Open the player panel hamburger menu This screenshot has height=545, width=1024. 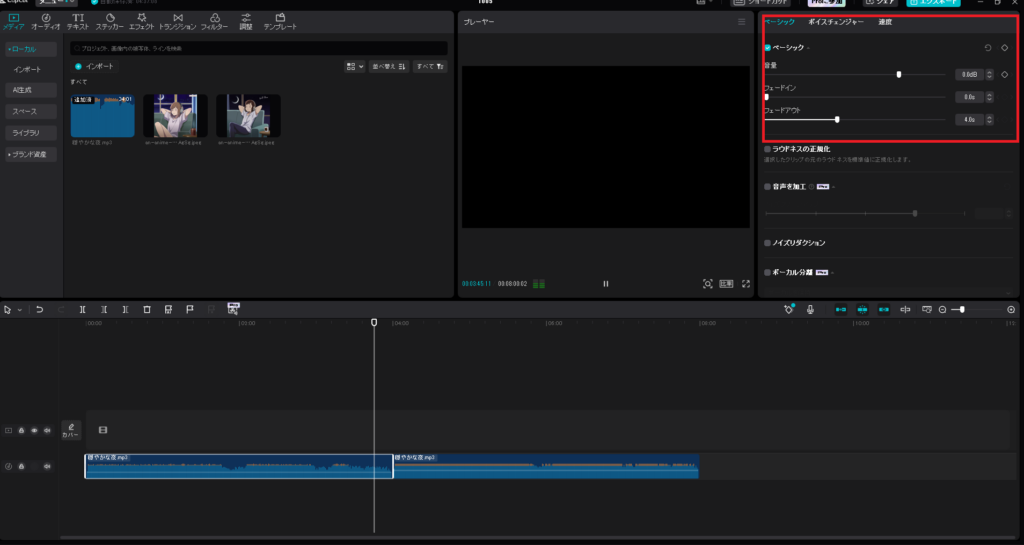tap(741, 22)
